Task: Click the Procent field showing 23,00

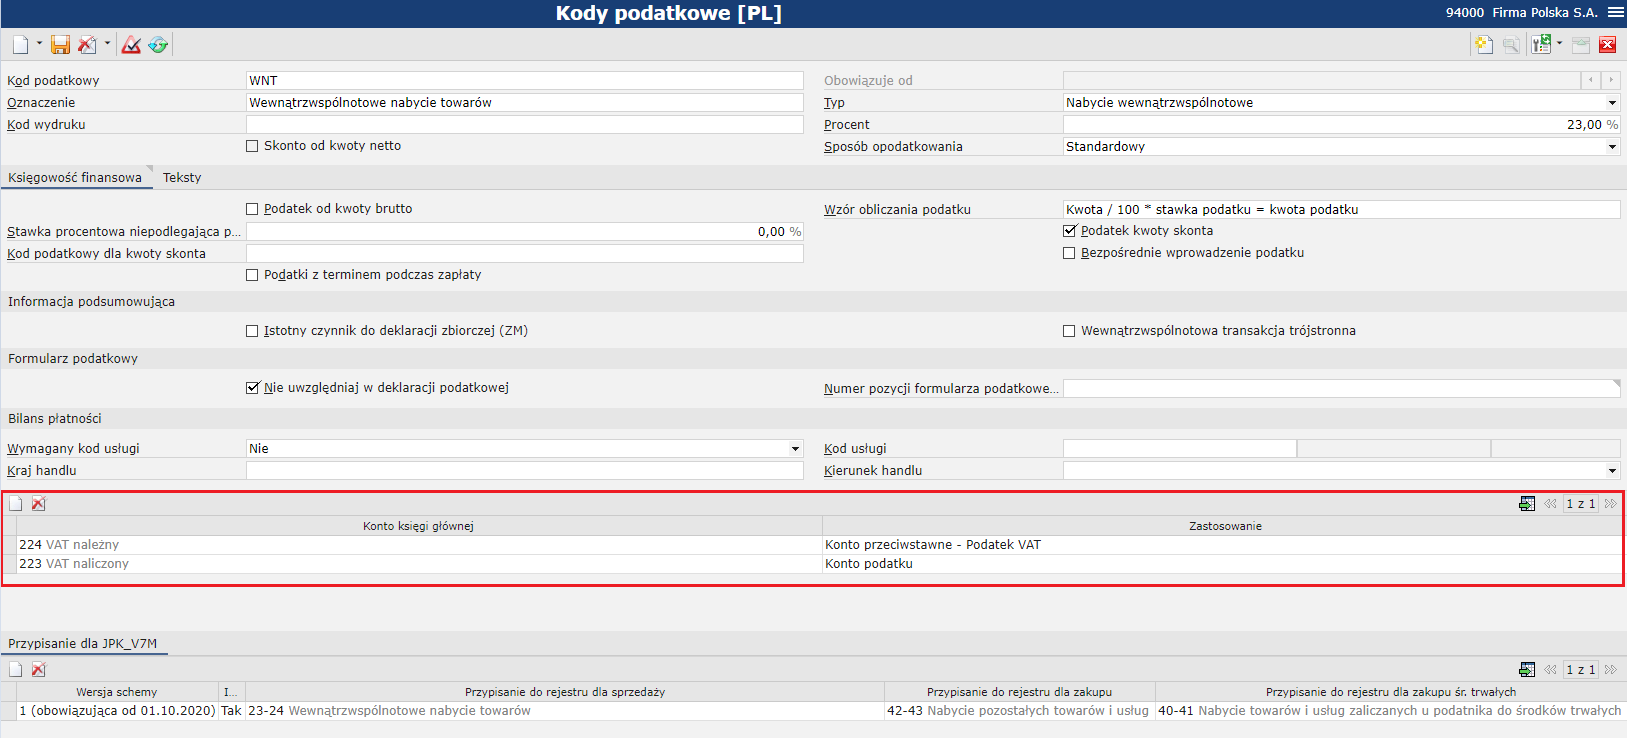Action: pyautogui.click(x=1341, y=124)
